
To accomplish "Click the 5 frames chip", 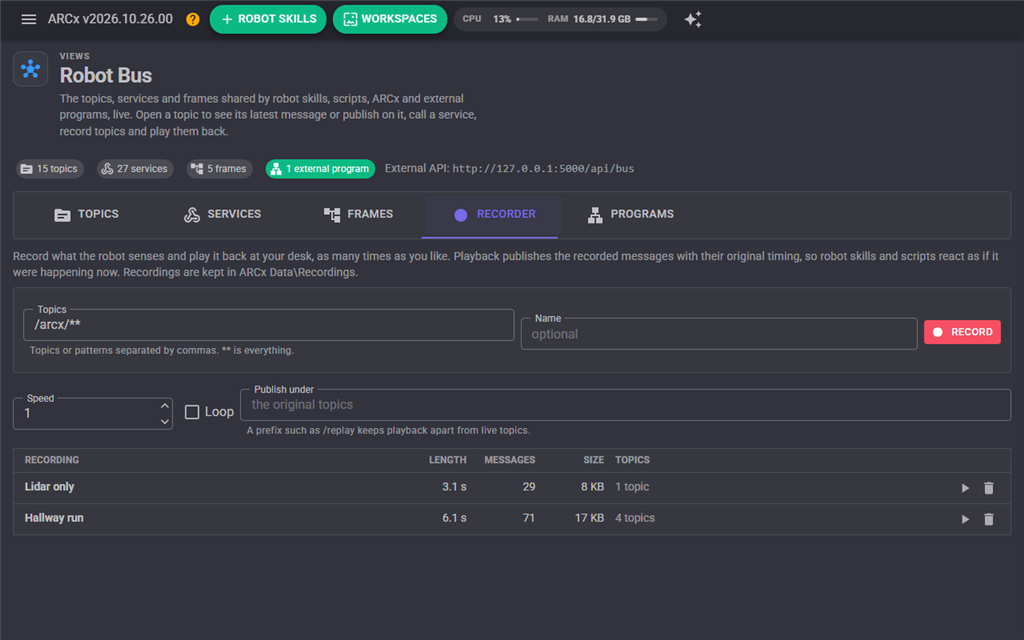I will pyautogui.click(x=219, y=168).
